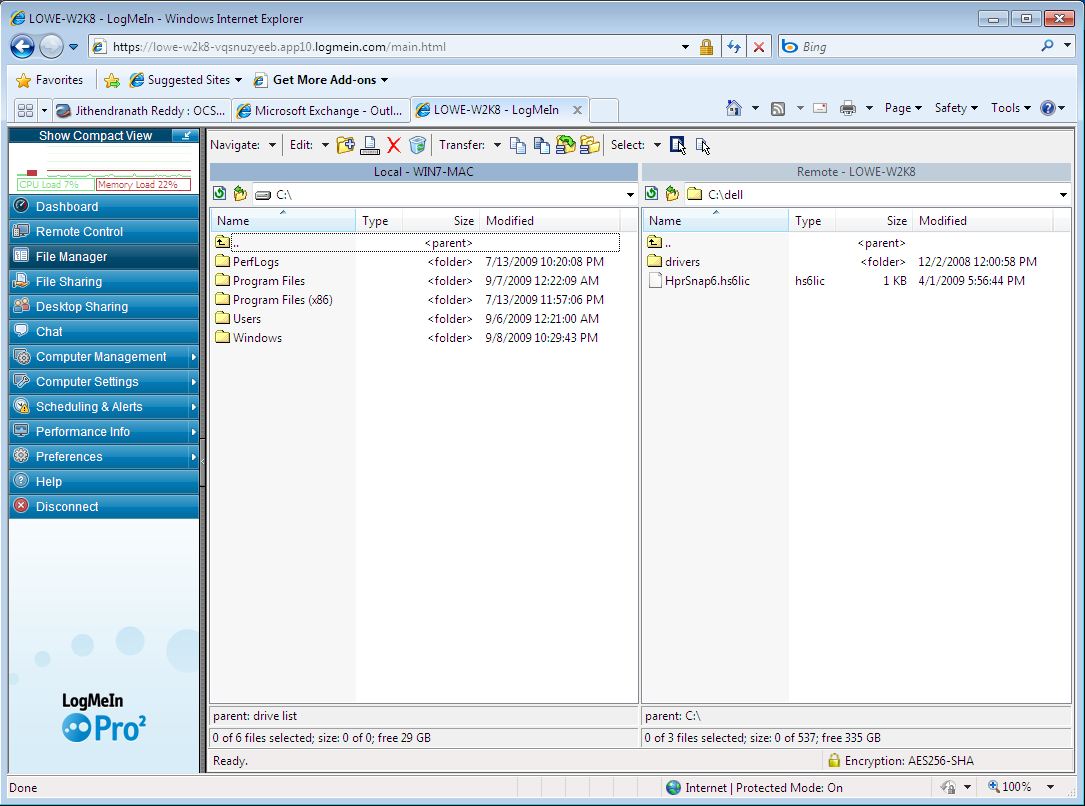Sort local files by Modified column
This screenshot has height=806, width=1085.
pos(510,221)
